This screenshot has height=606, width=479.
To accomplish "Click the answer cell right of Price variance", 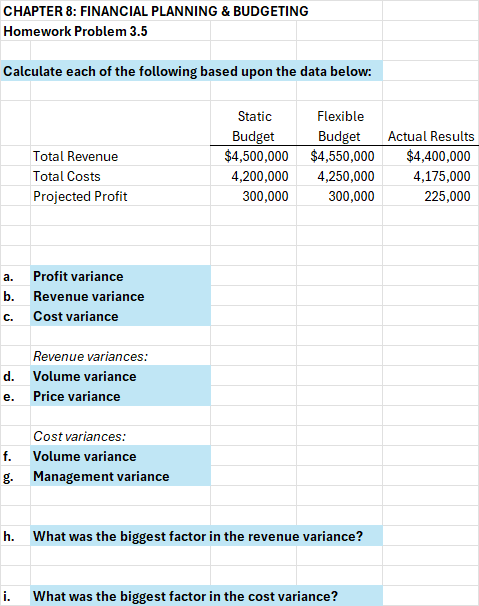I will coord(254,396).
